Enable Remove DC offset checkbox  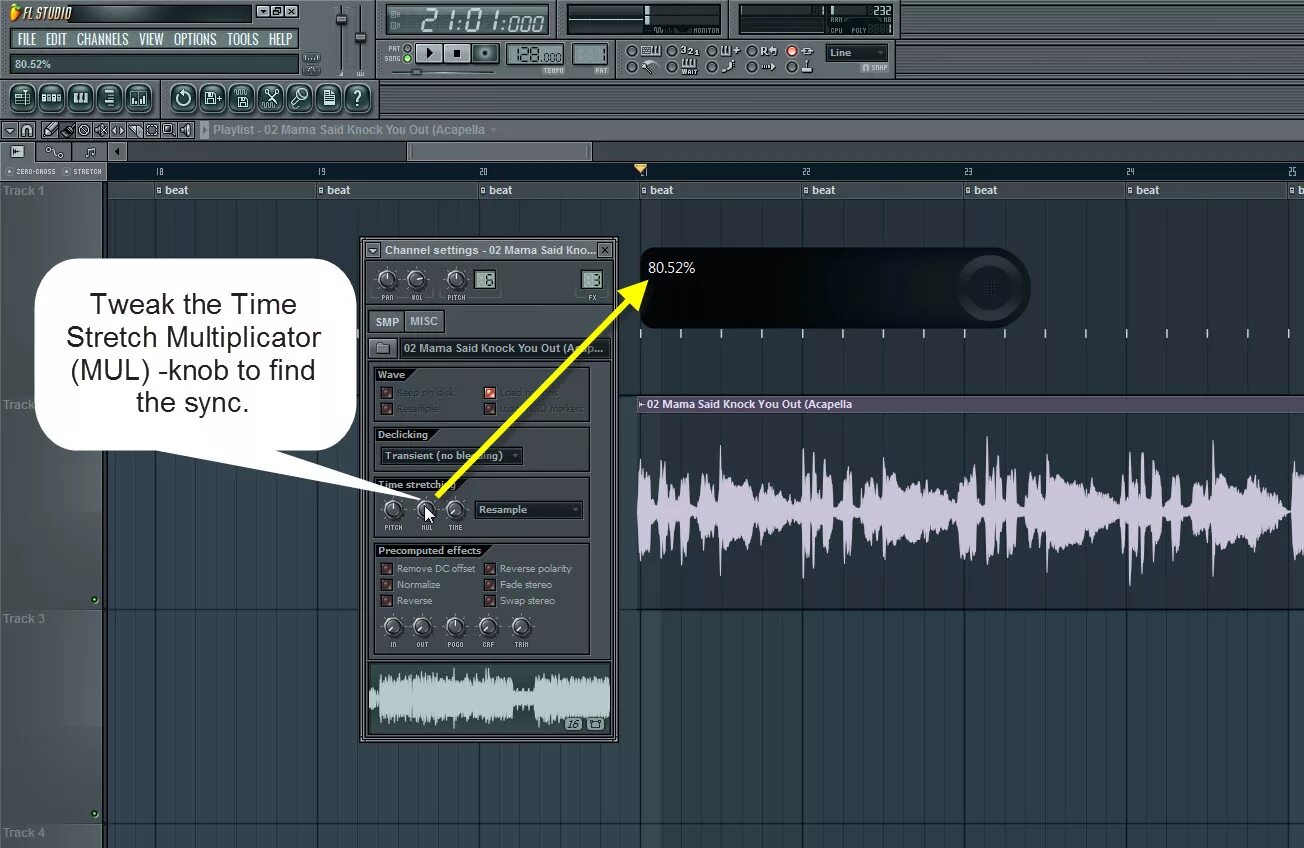pos(386,569)
